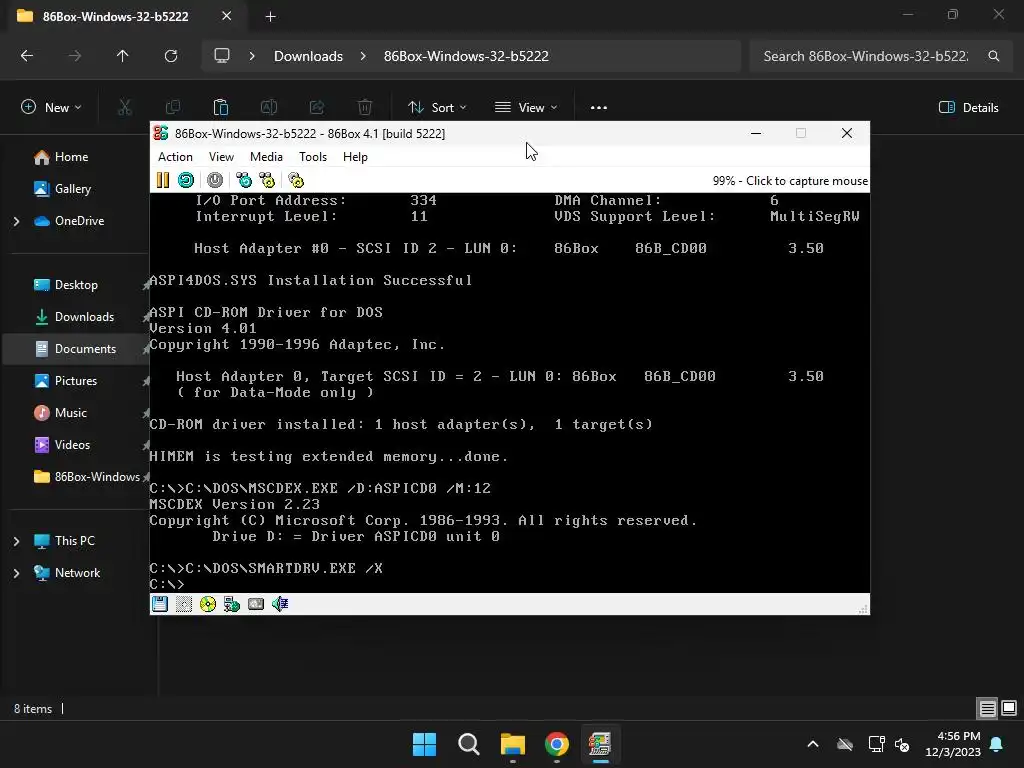
Task: Open the Help menu in 86Box
Action: point(355,157)
